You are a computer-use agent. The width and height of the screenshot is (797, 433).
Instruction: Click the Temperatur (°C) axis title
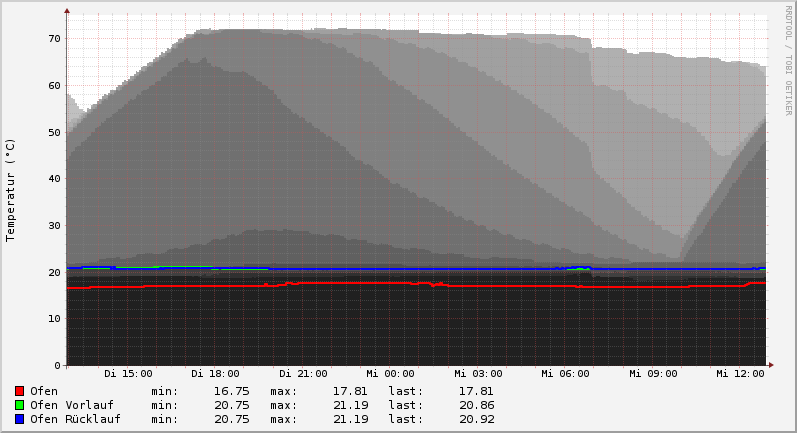[x=11, y=189]
